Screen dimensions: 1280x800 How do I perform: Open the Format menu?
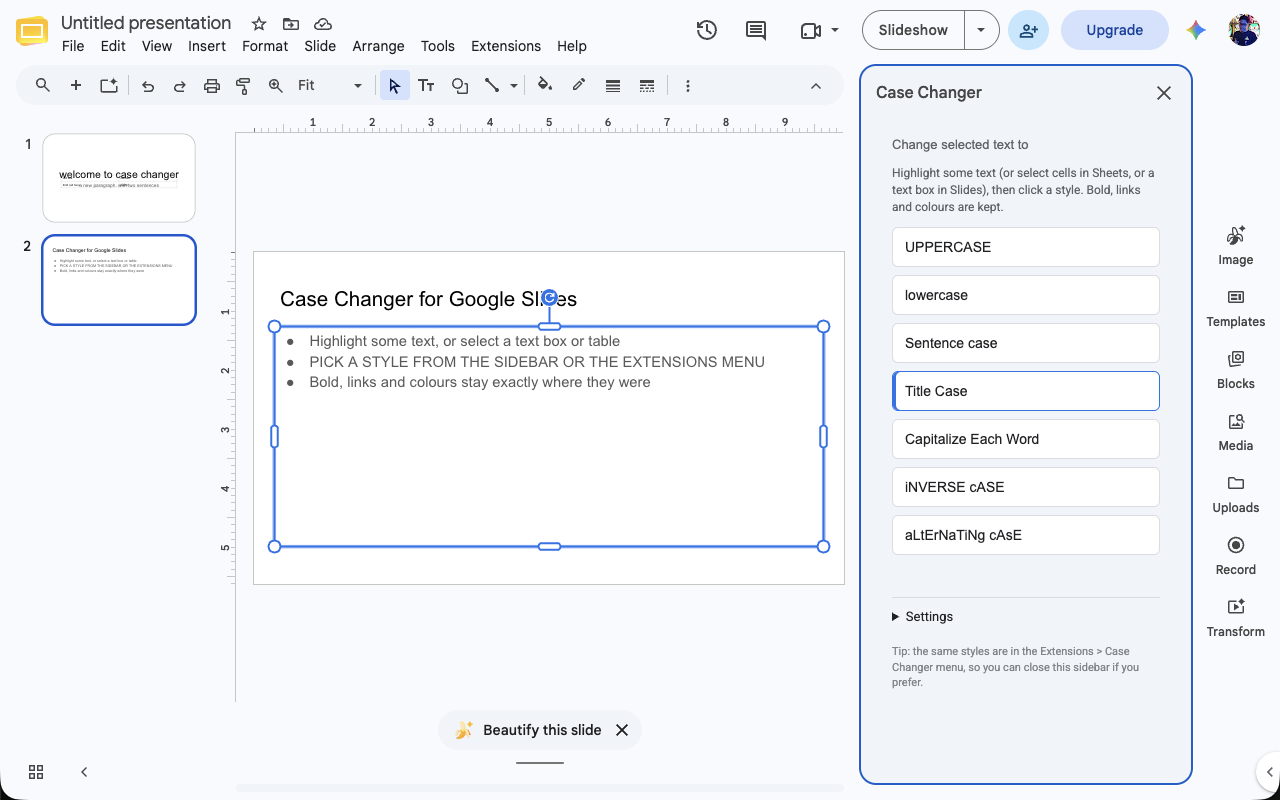pos(265,46)
